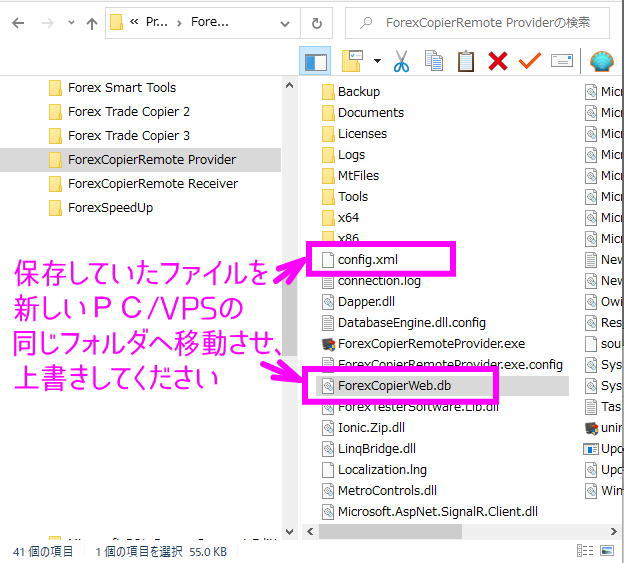The image size is (624, 563).
Task: Select the Ionic.Zip.dll file
Action: pos(363,428)
